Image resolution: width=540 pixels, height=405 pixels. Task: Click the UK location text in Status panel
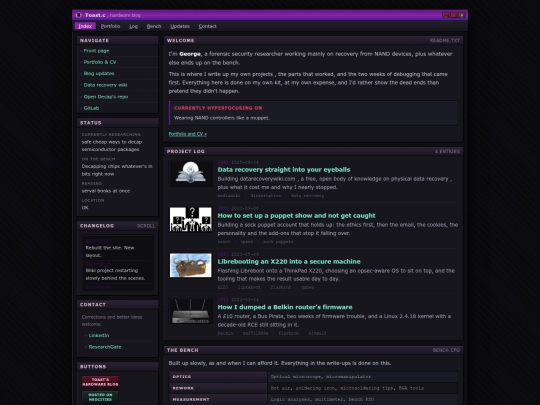point(85,208)
